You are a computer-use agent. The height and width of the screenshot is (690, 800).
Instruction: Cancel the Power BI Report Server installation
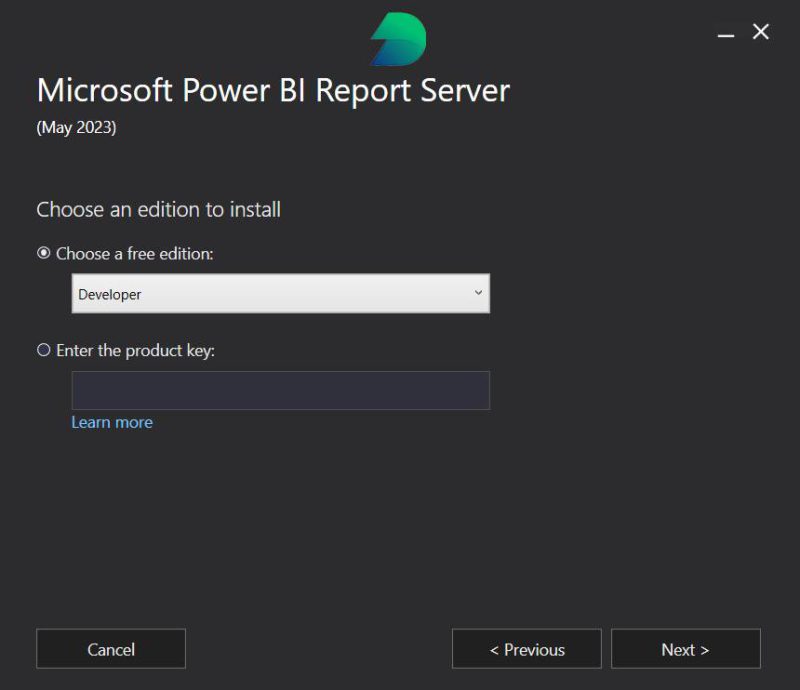pos(110,649)
